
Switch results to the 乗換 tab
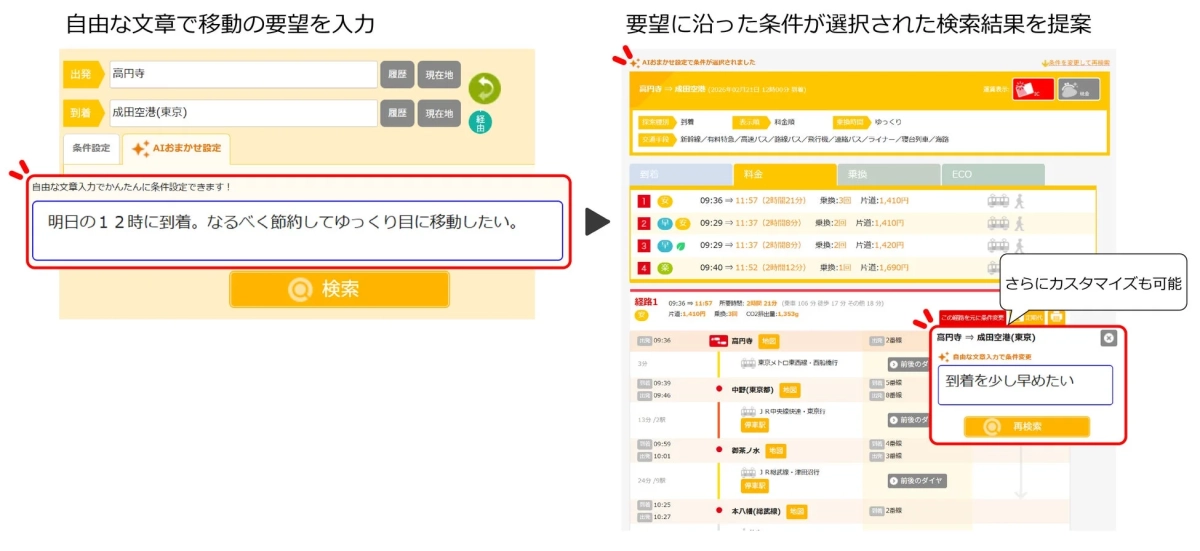pyautogui.click(x=888, y=174)
